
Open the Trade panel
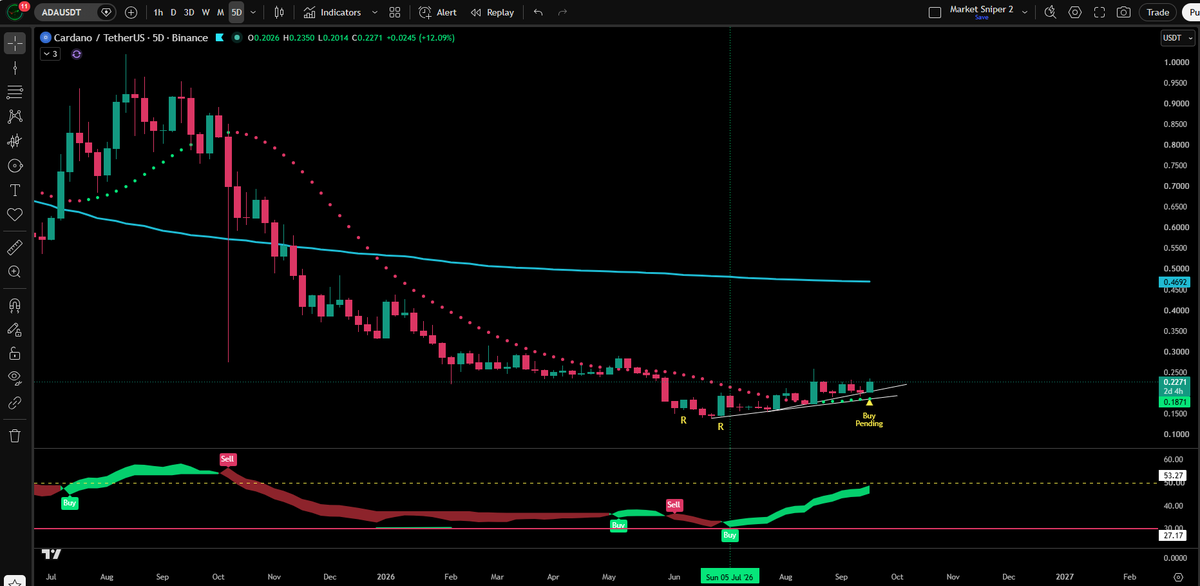tap(1158, 12)
